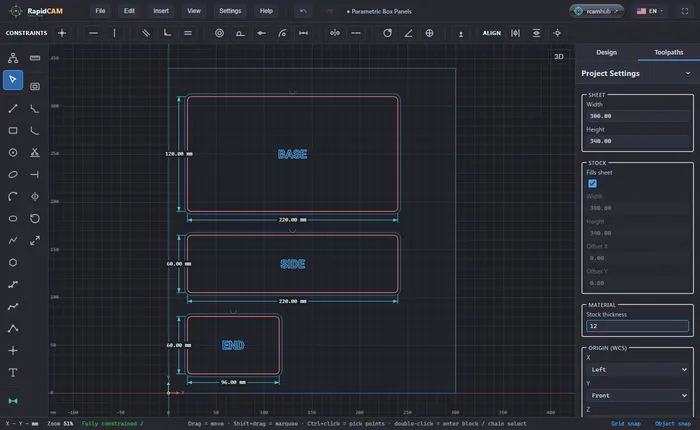The image size is (700, 430).
Task: Apply the Equal constraint
Action: [188, 33]
